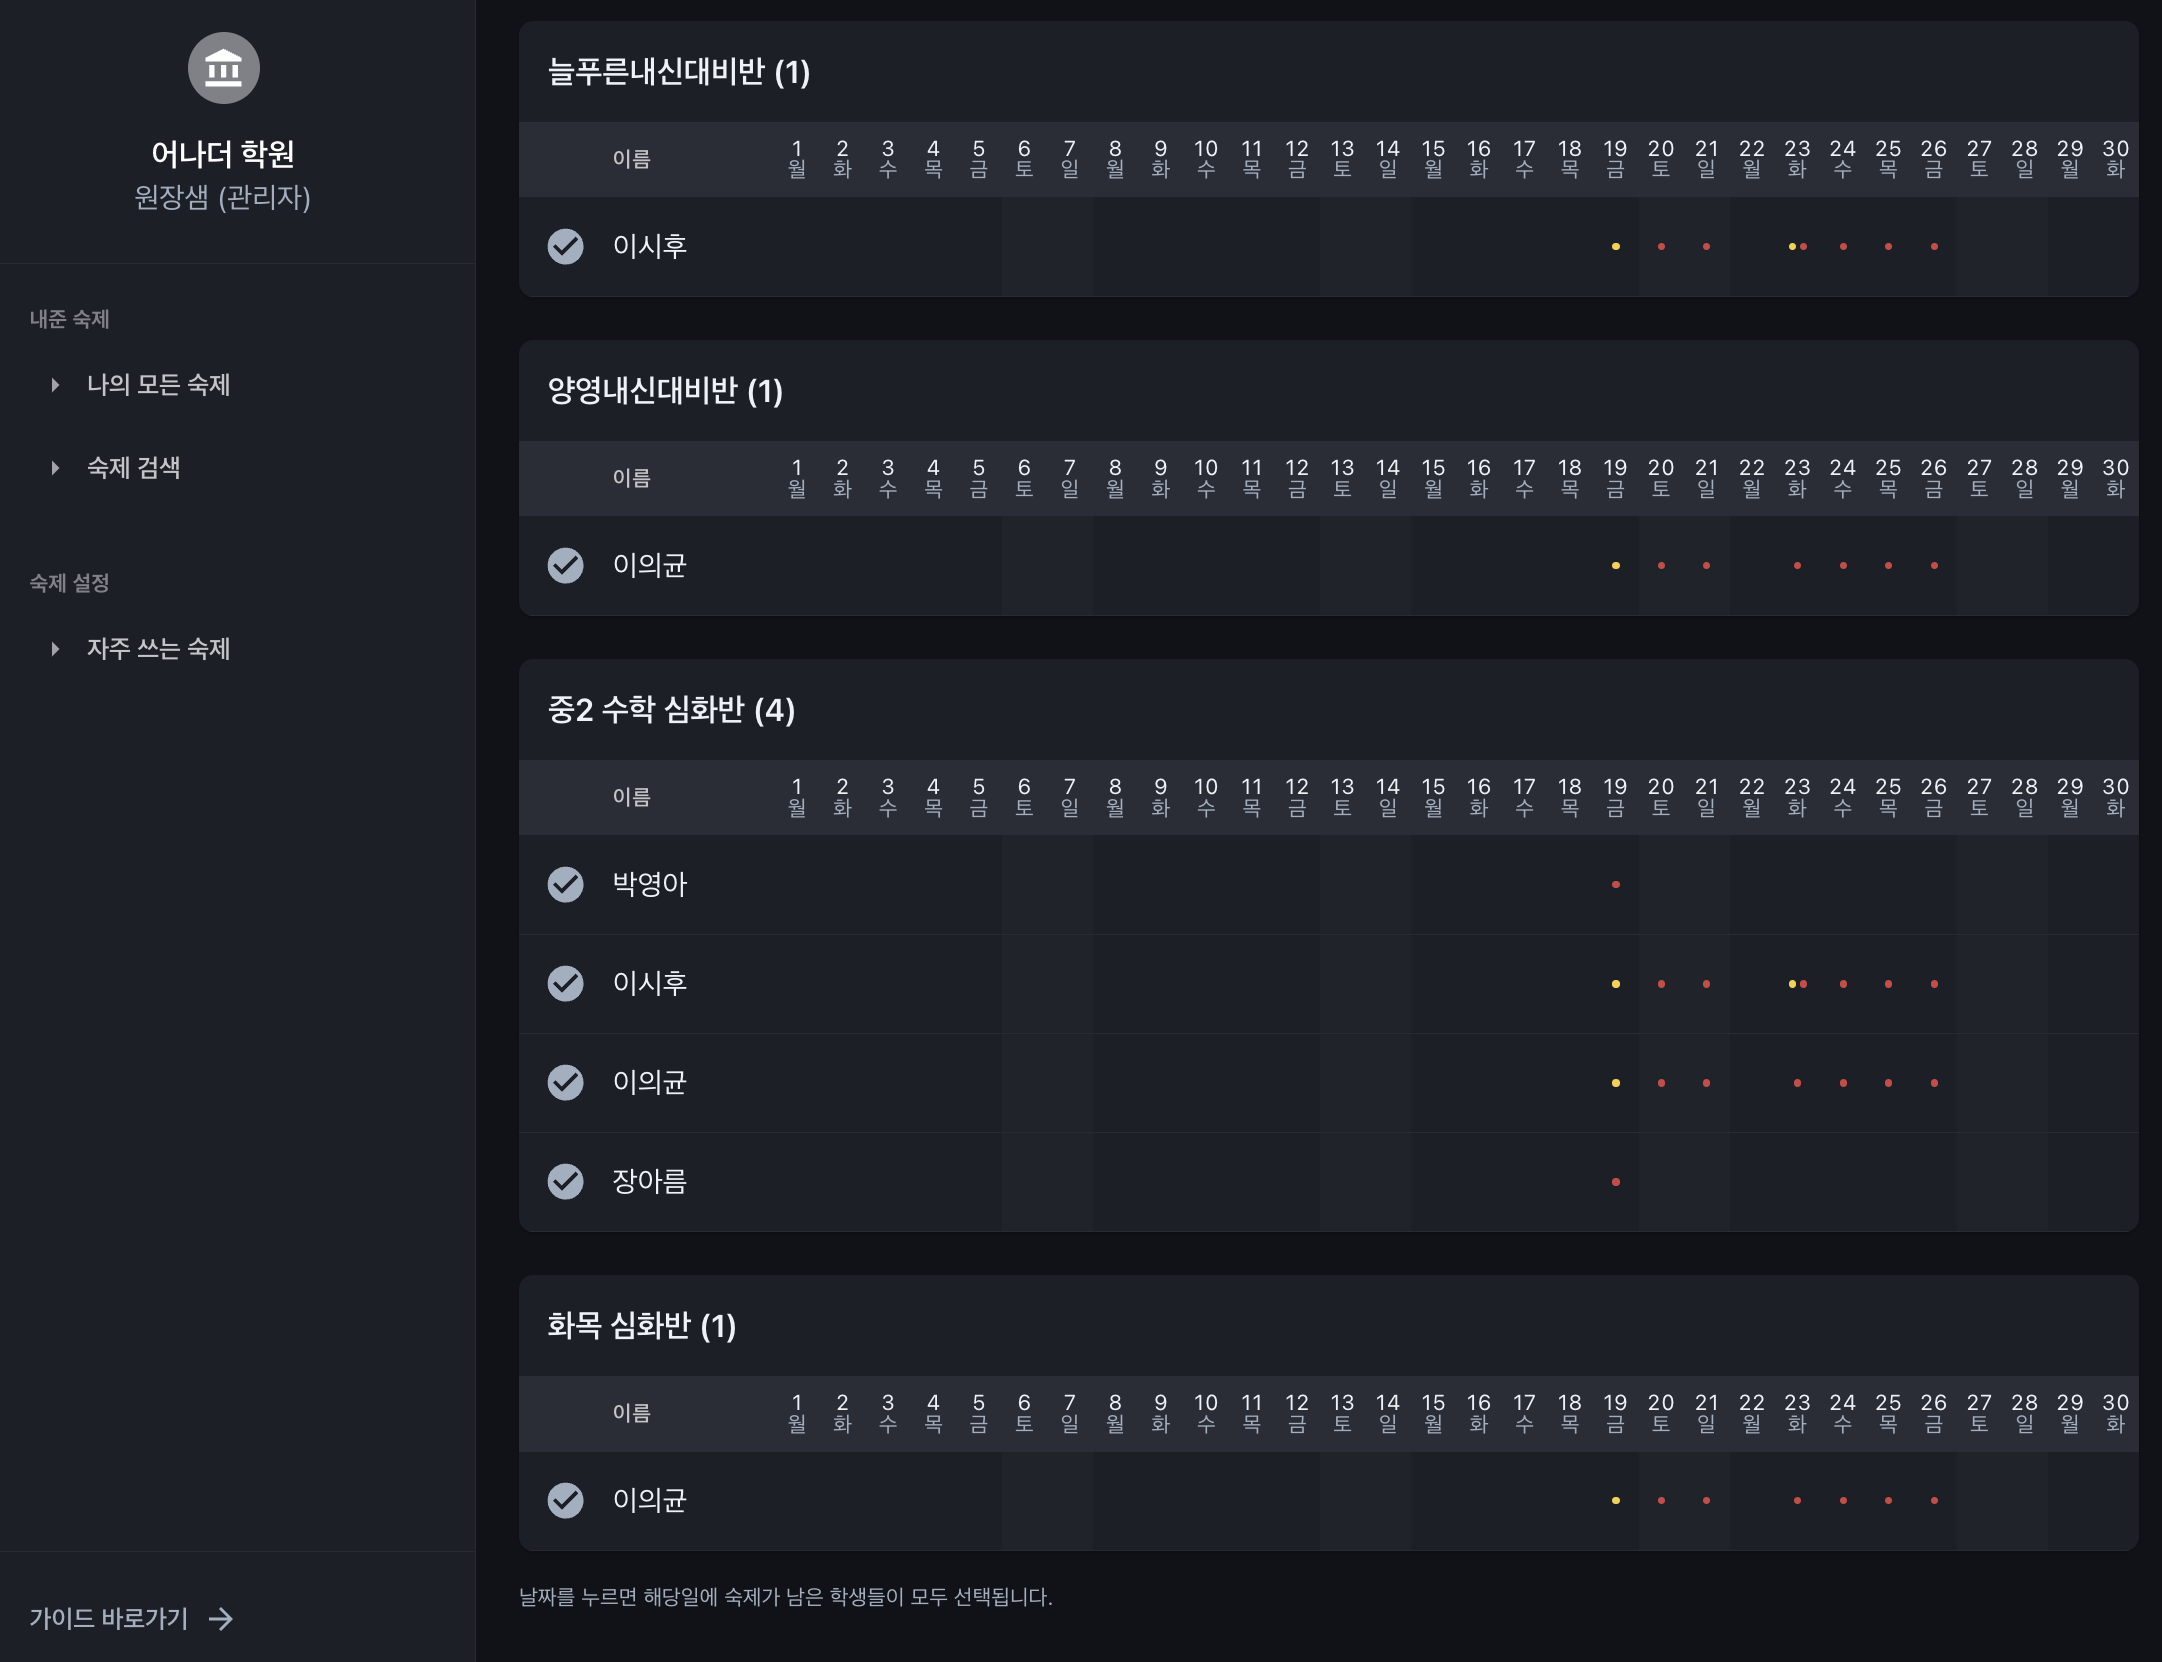The image size is (2162, 1662).
Task: Click student name 이의균 in 화목 심화반
Action: tap(650, 1500)
